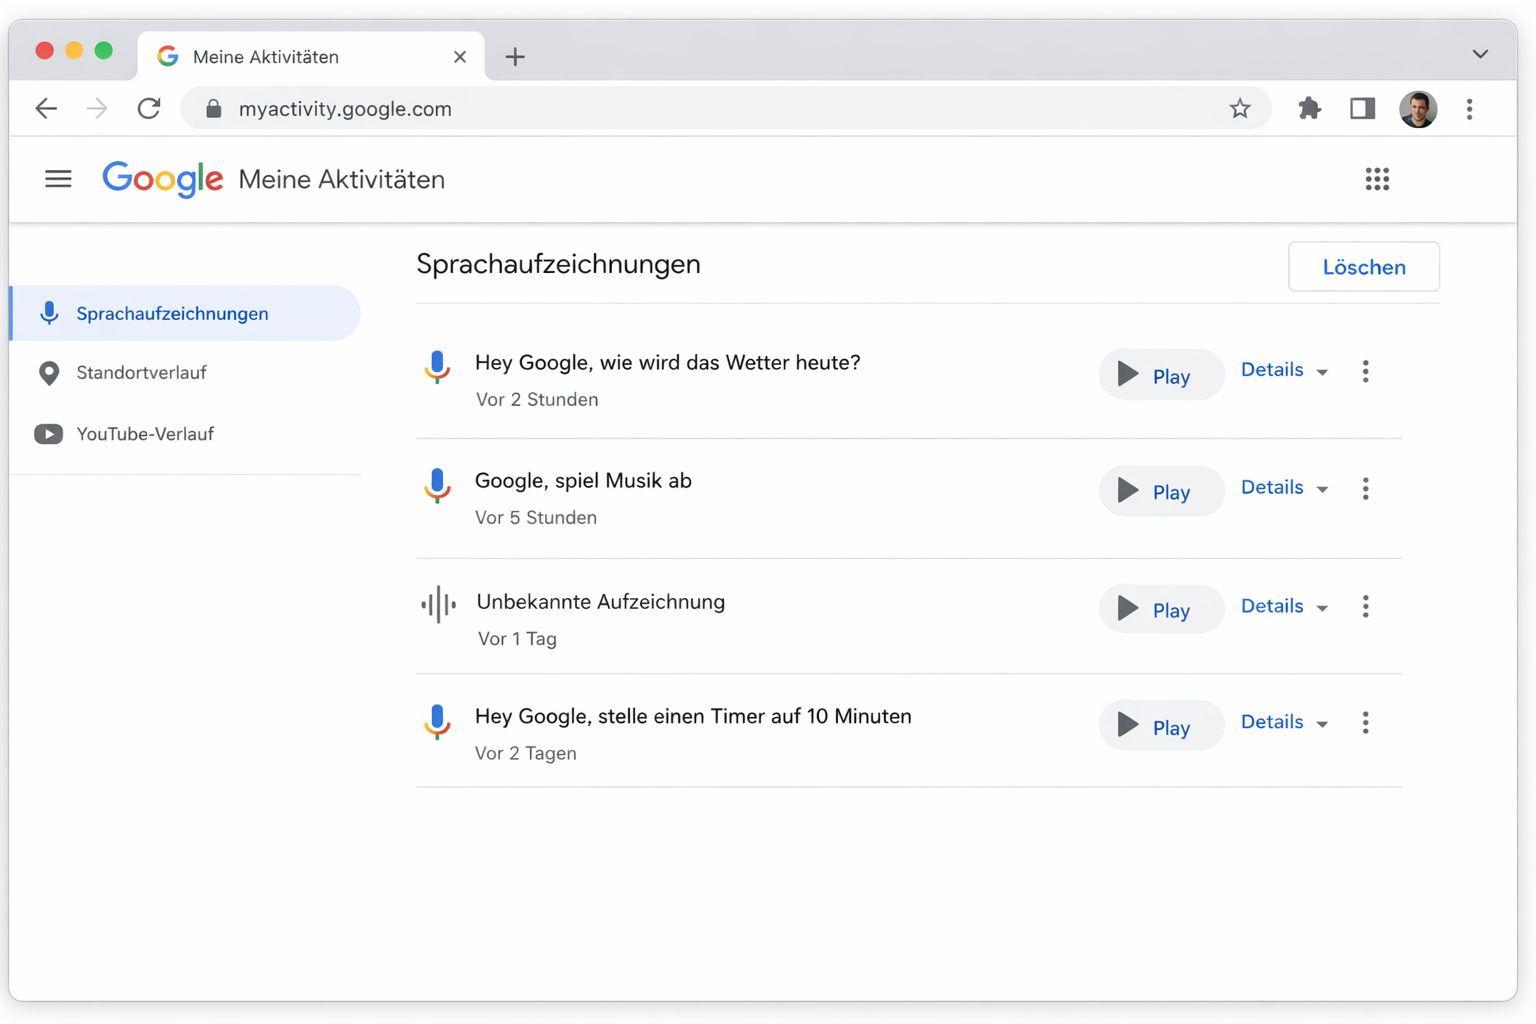Open the browser extensions puzzle icon
This screenshot has height=1024, width=1536.
pyautogui.click(x=1309, y=108)
